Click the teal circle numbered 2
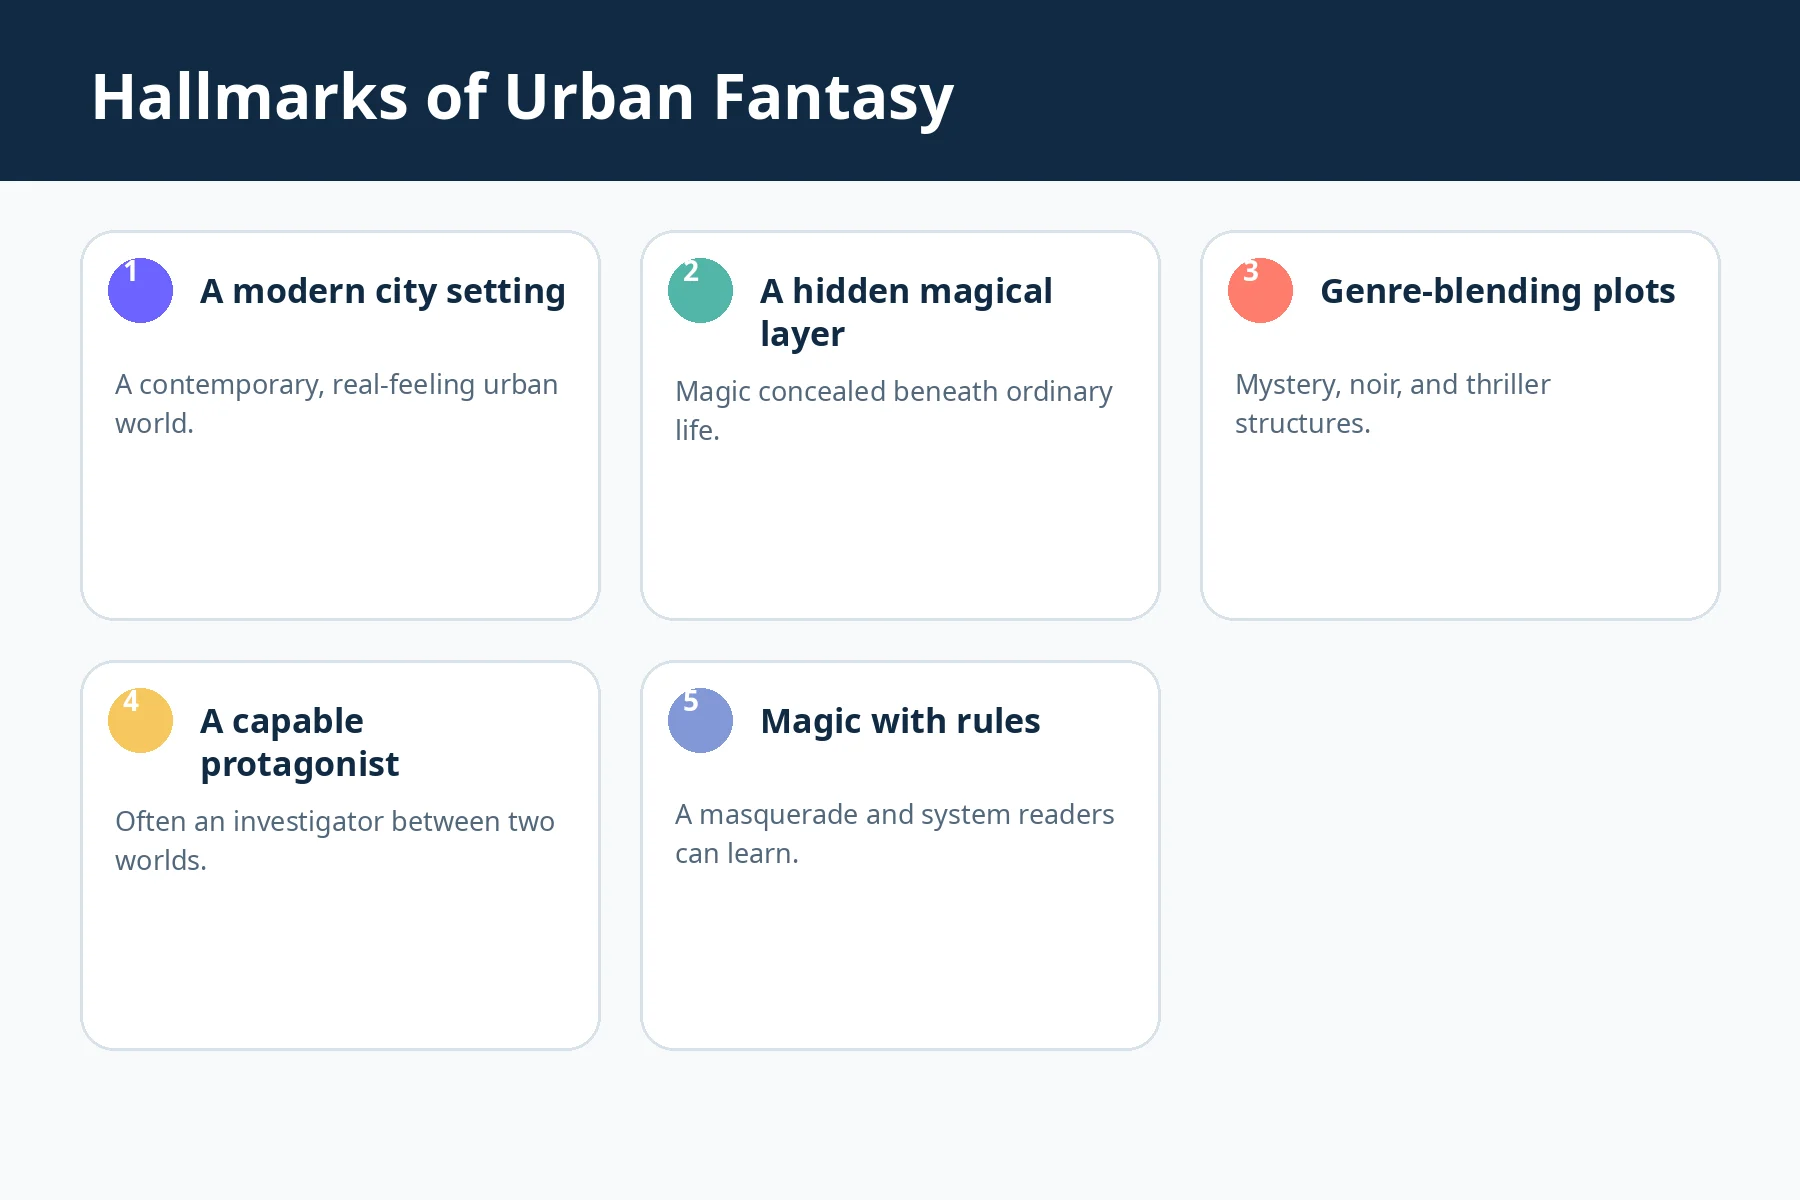 700,290
